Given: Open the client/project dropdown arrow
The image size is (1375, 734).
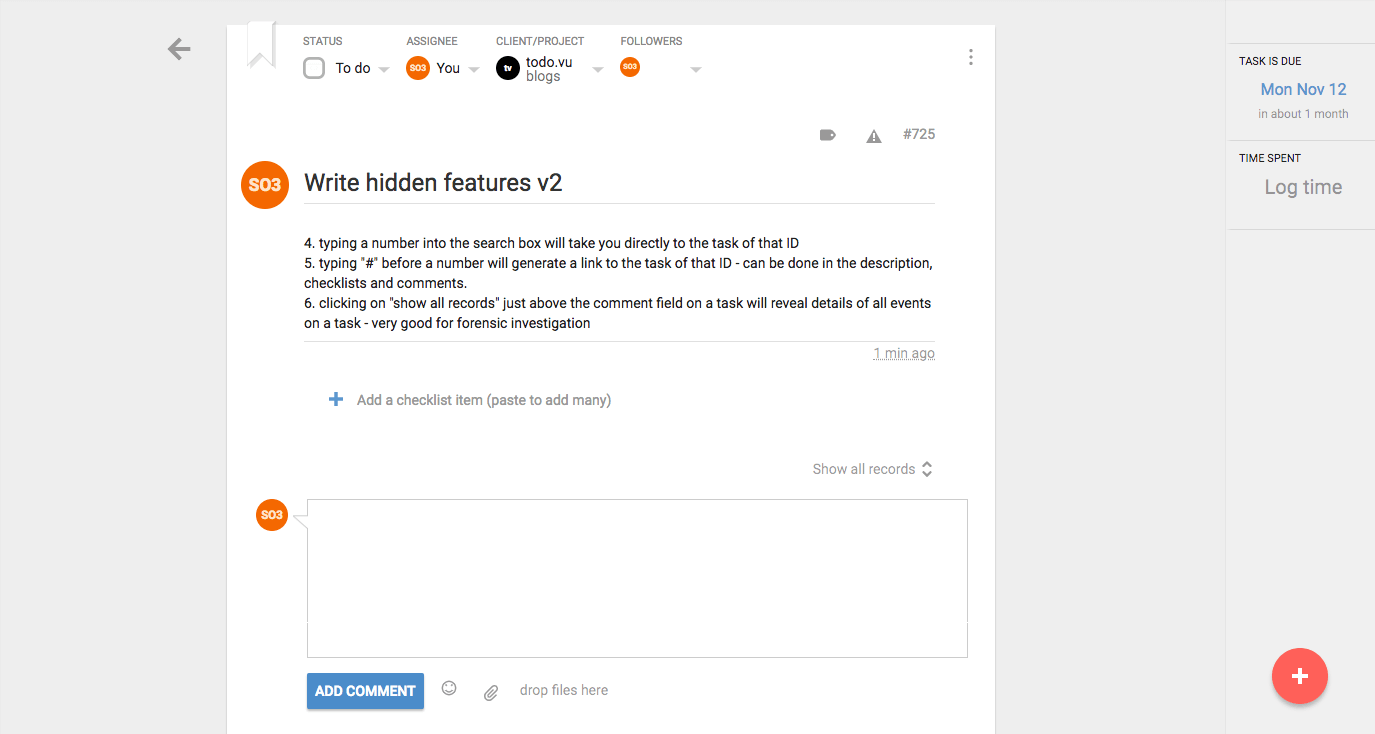Looking at the screenshot, I should (598, 70).
